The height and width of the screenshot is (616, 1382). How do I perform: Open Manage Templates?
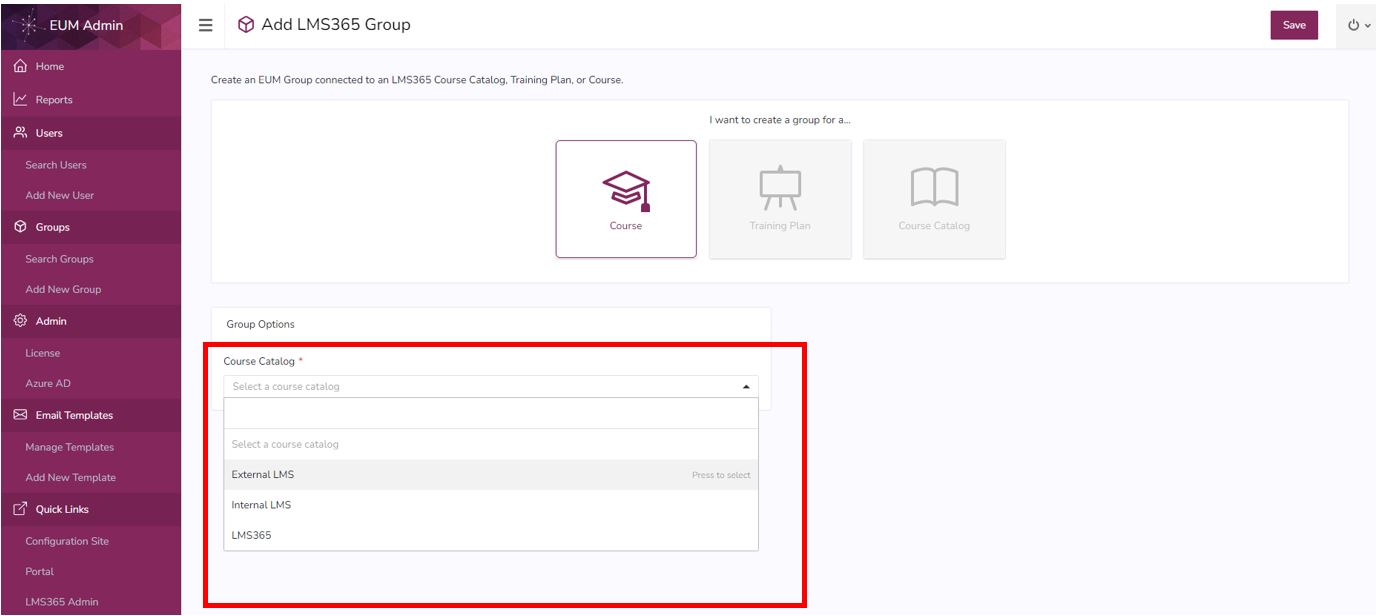pos(70,447)
